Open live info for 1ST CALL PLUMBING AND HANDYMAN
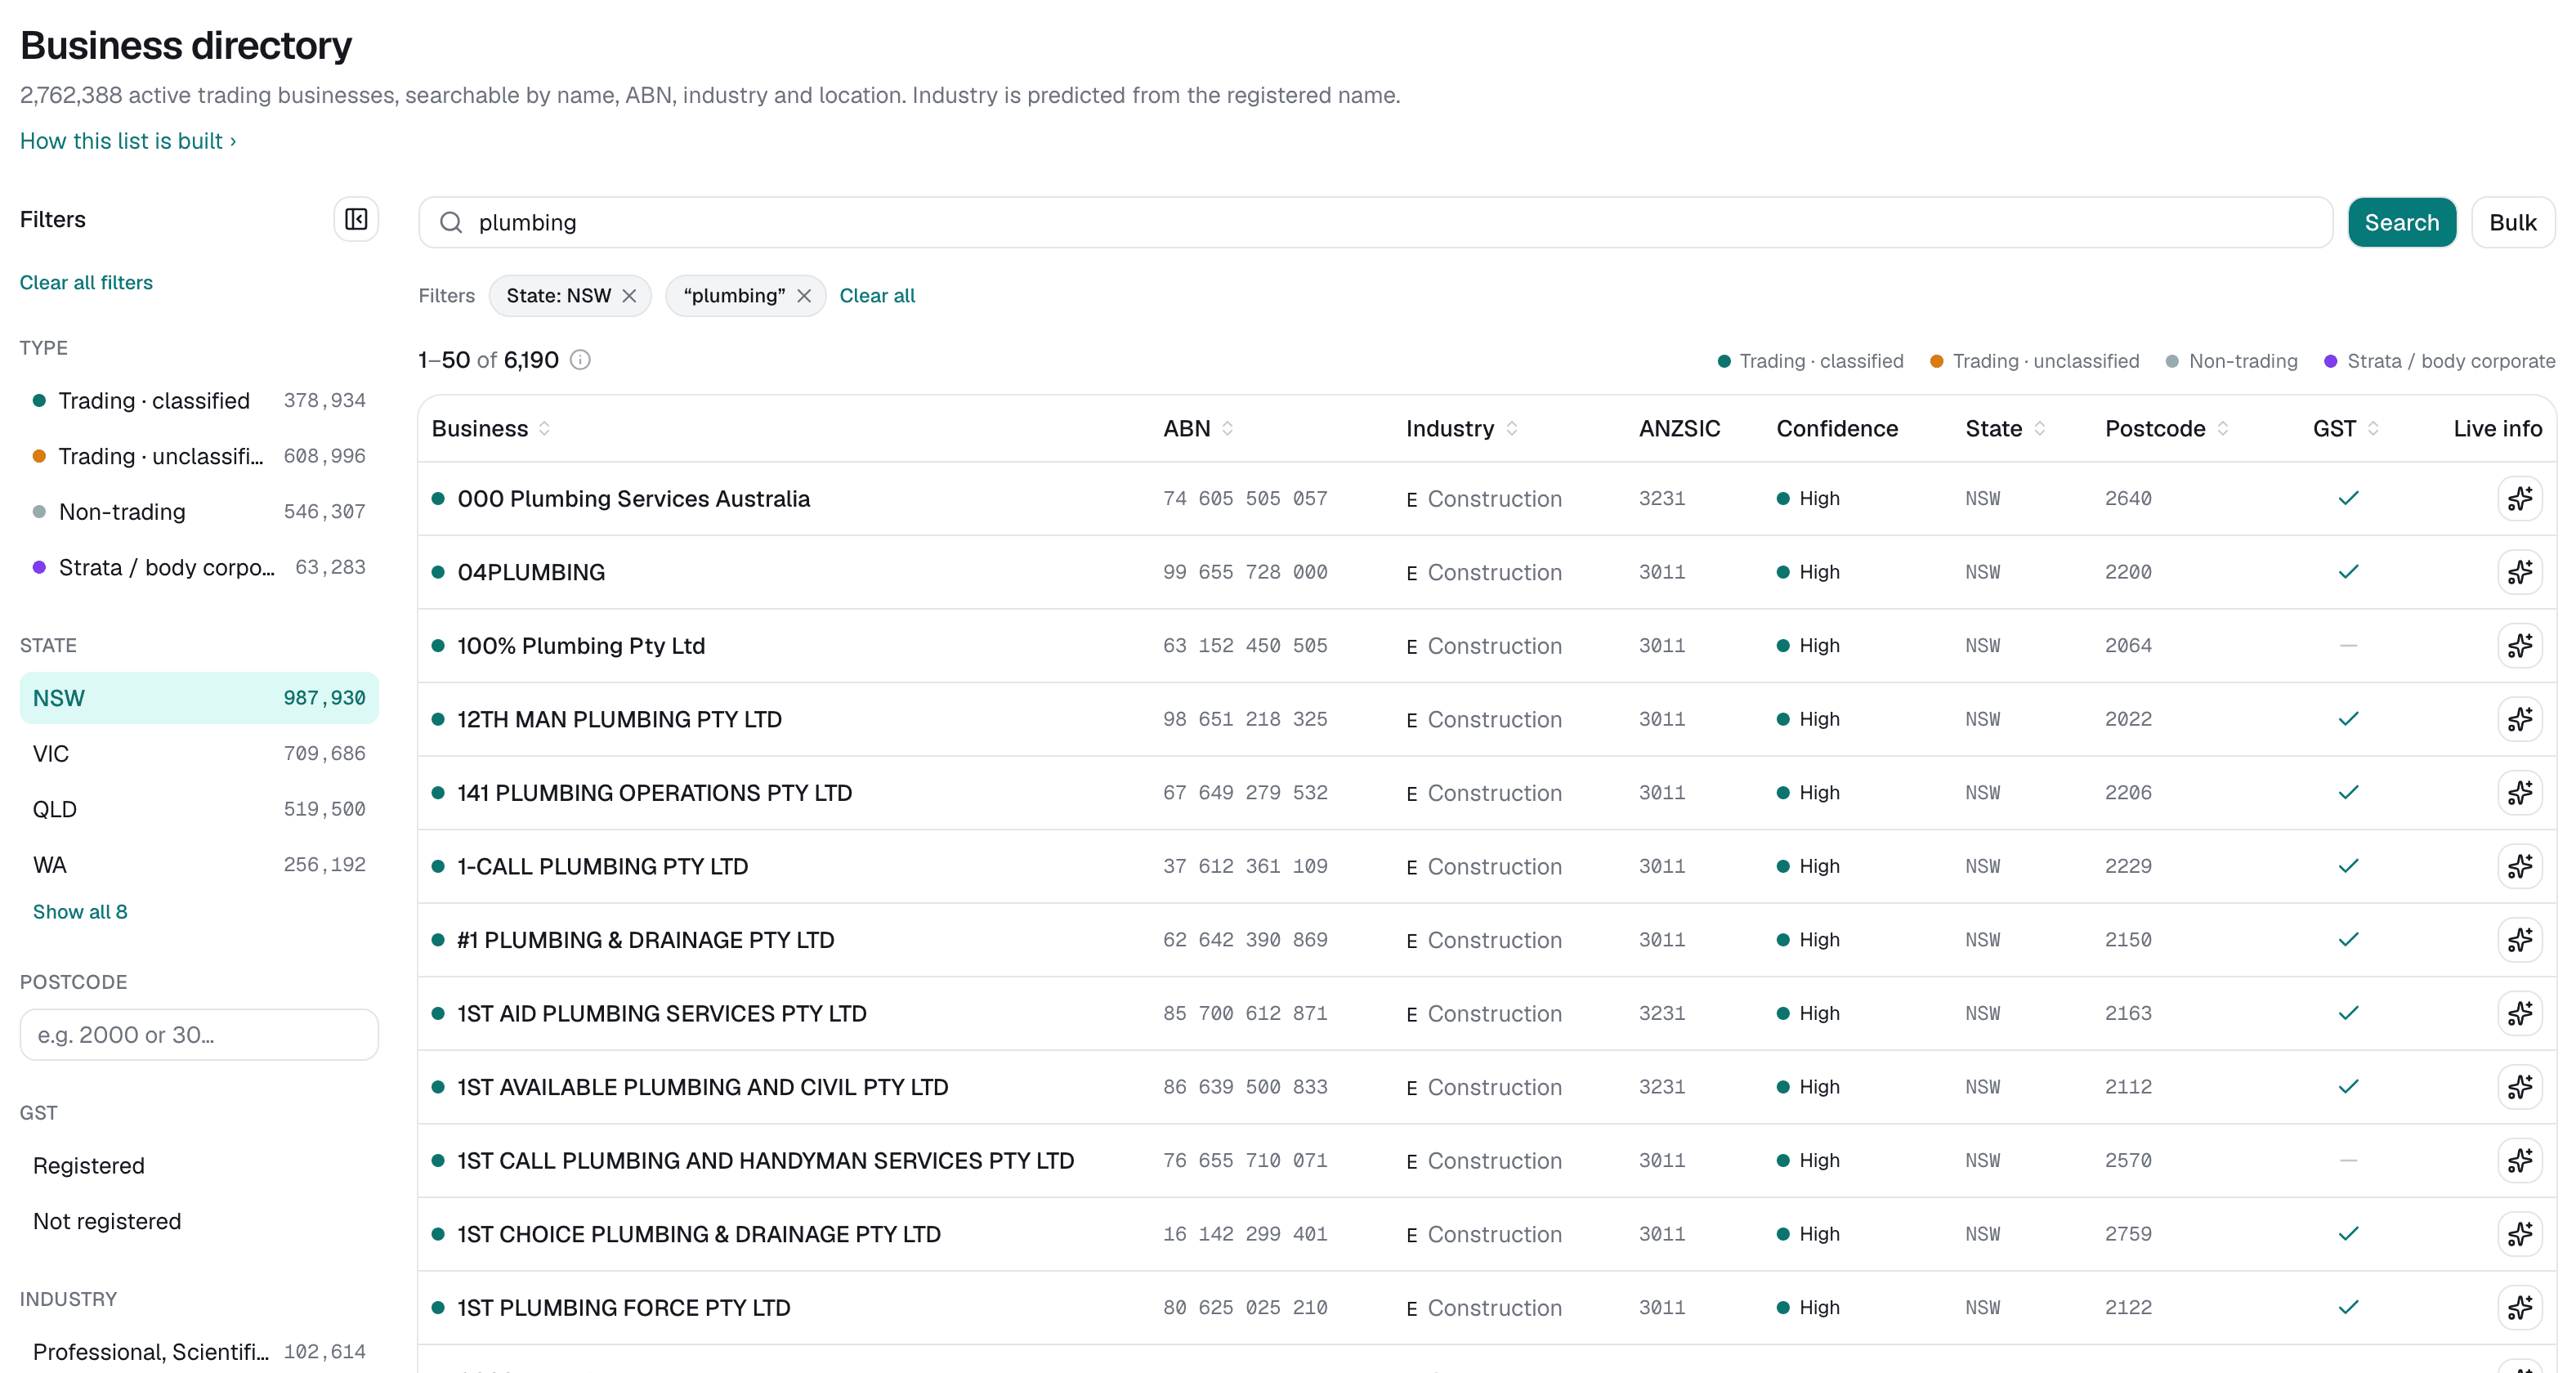2576x1373 pixels. tap(2520, 1160)
